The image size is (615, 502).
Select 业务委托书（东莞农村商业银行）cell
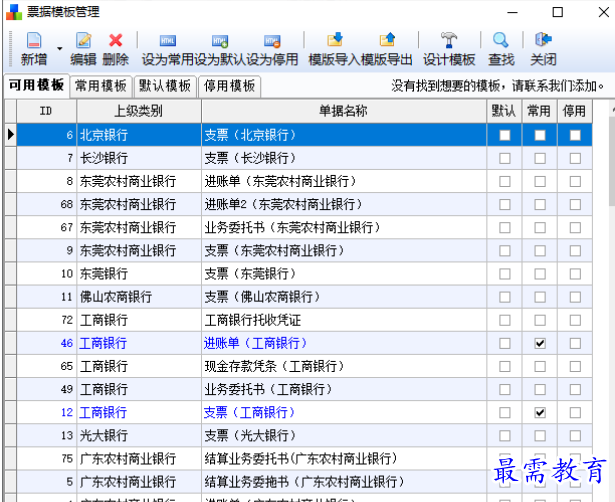coord(344,227)
